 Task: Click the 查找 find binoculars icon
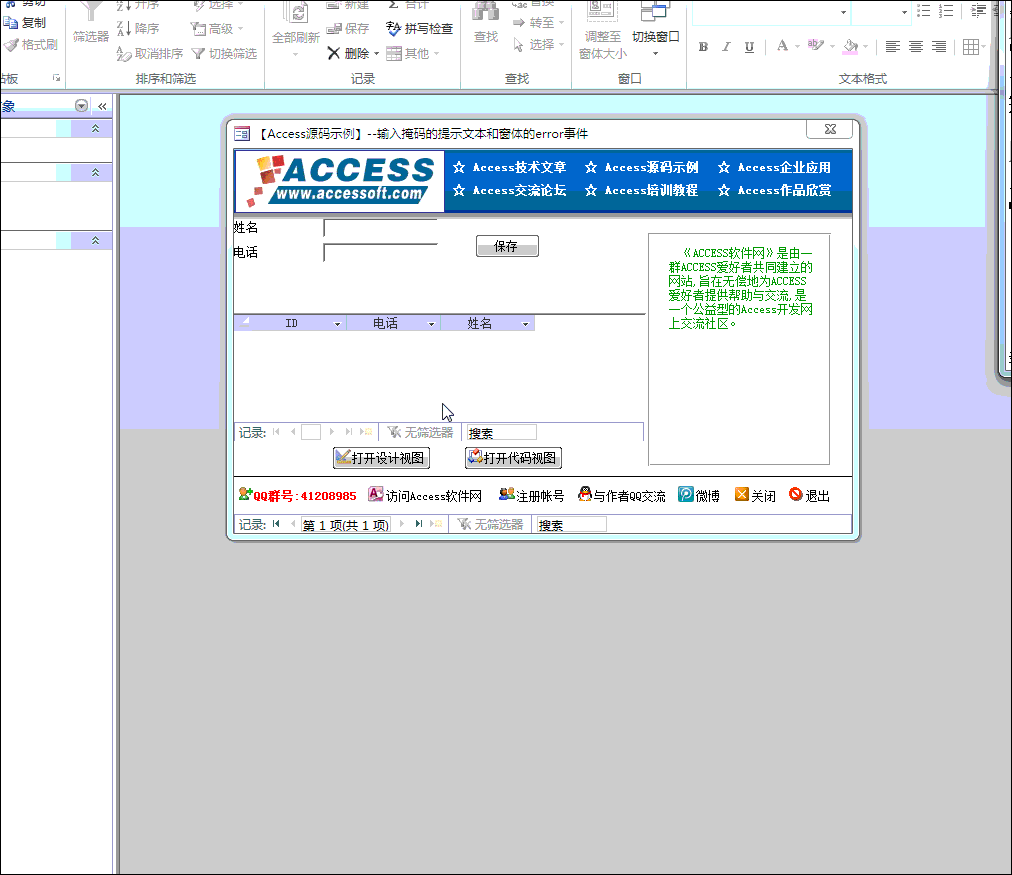coord(485,13)
